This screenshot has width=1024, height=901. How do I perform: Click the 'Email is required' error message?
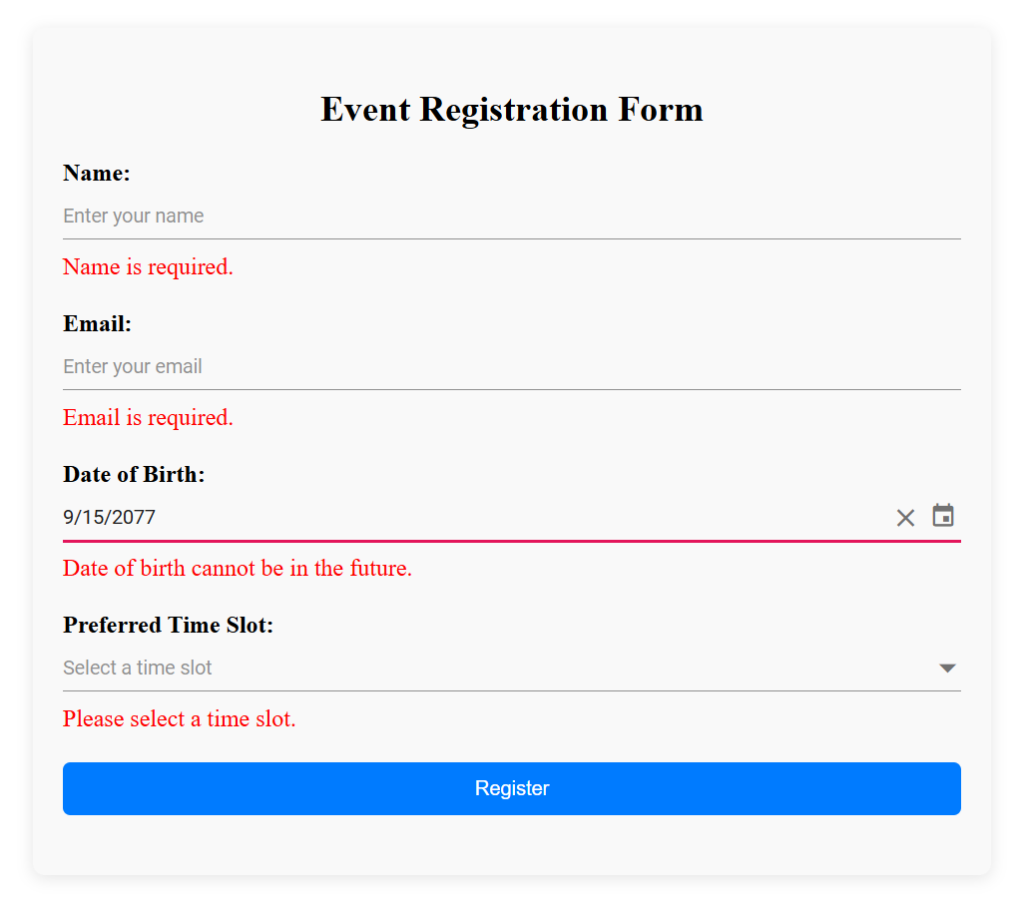147,417
